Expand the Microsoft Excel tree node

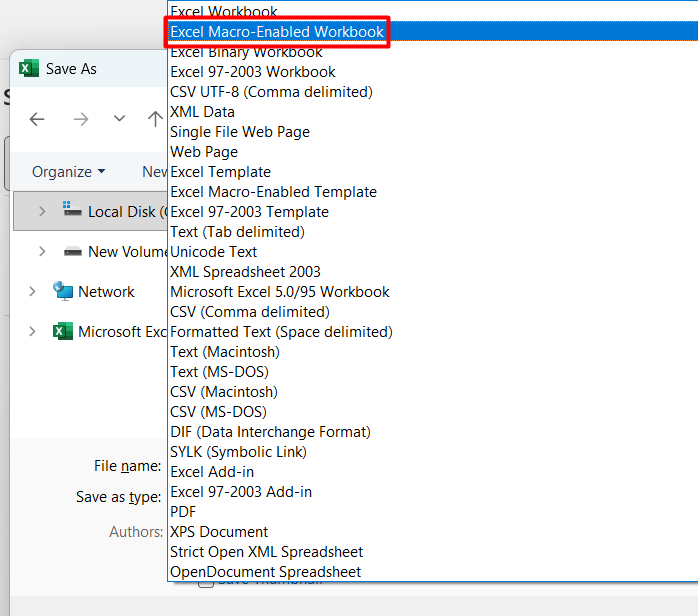32,332
